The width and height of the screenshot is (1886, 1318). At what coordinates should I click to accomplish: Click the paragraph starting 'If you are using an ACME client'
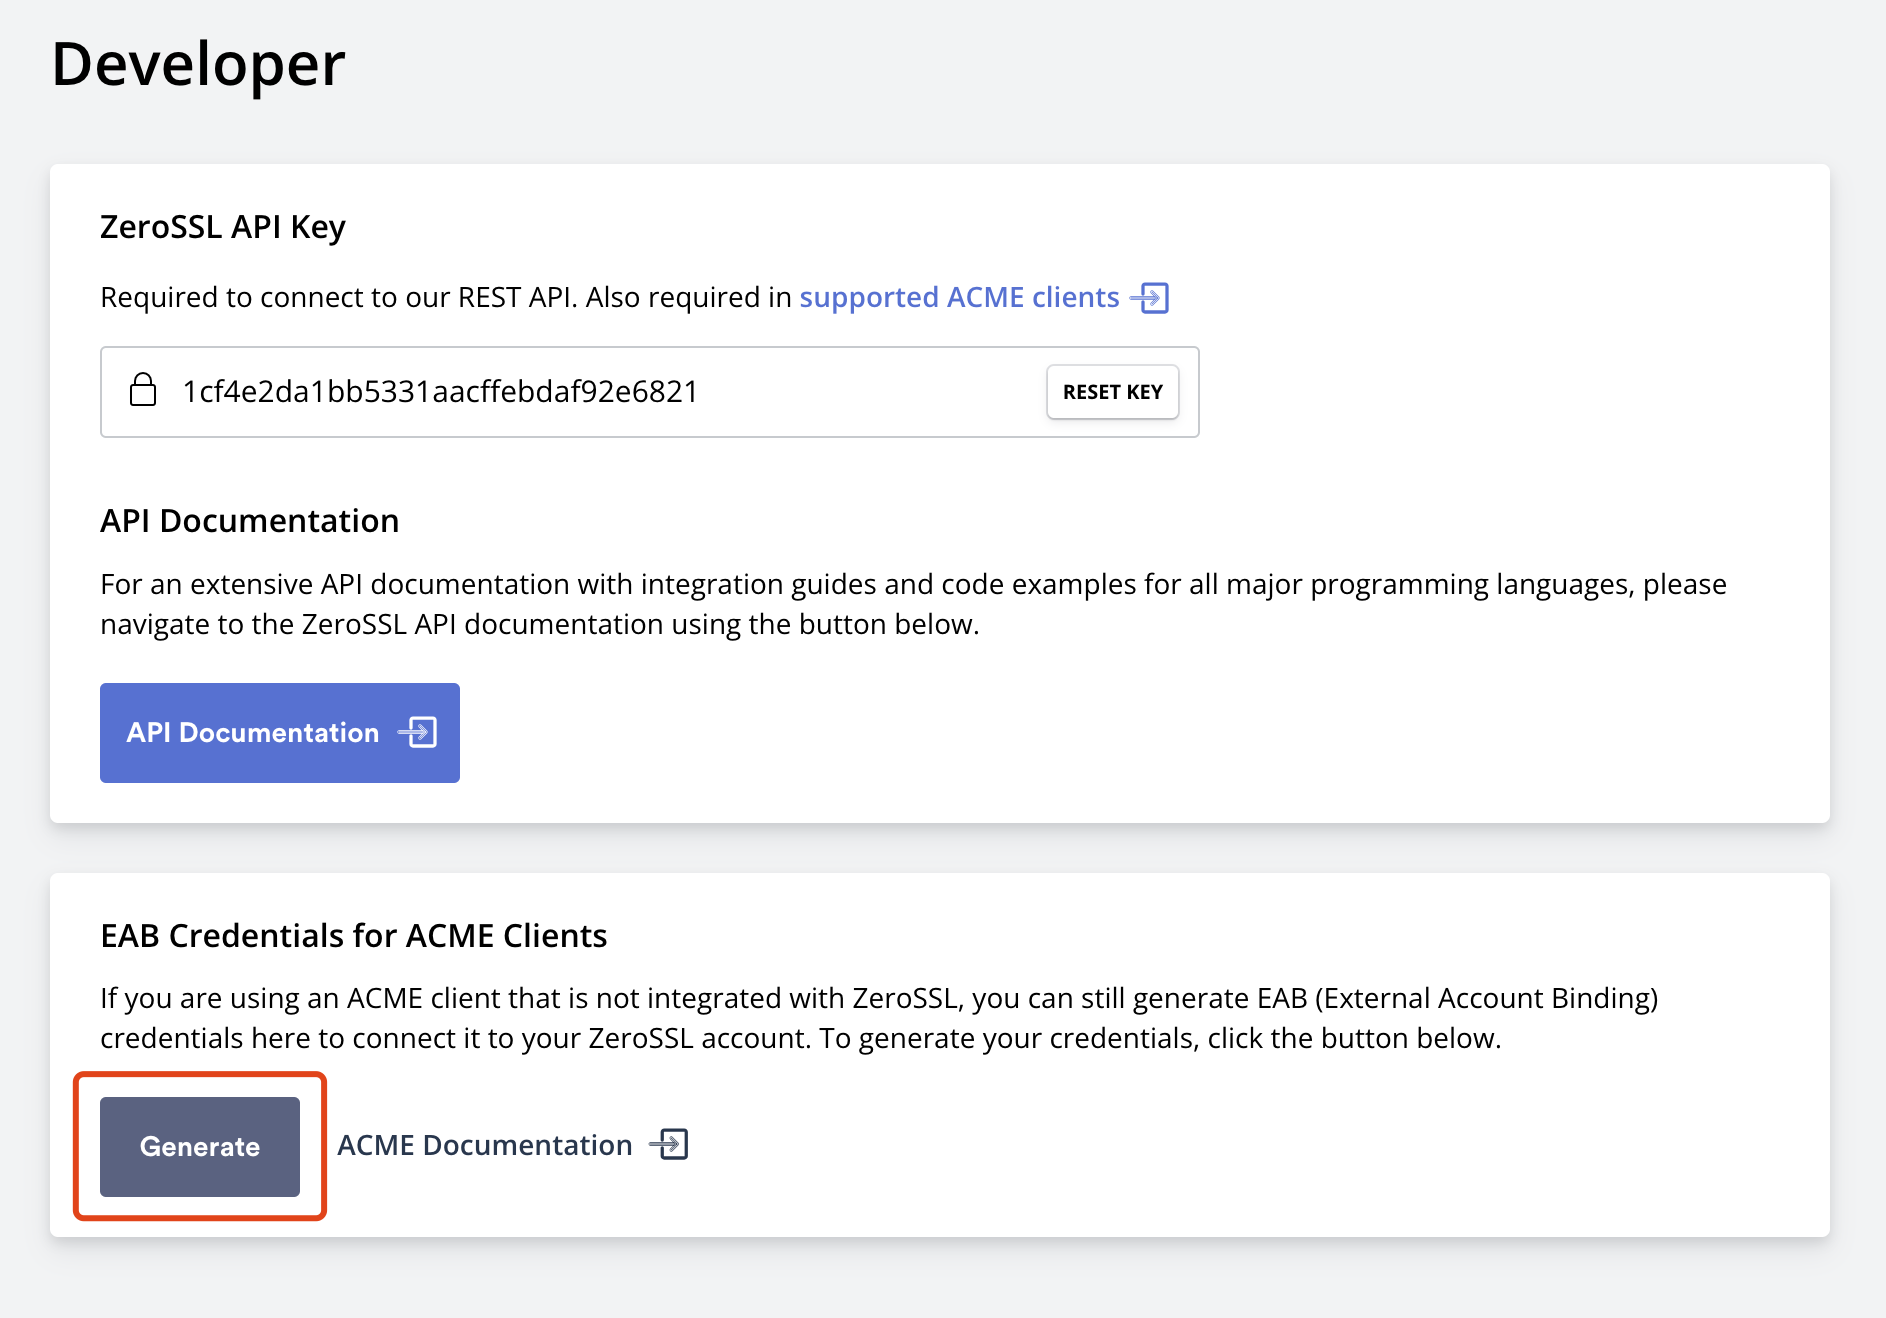(880, 1018)
